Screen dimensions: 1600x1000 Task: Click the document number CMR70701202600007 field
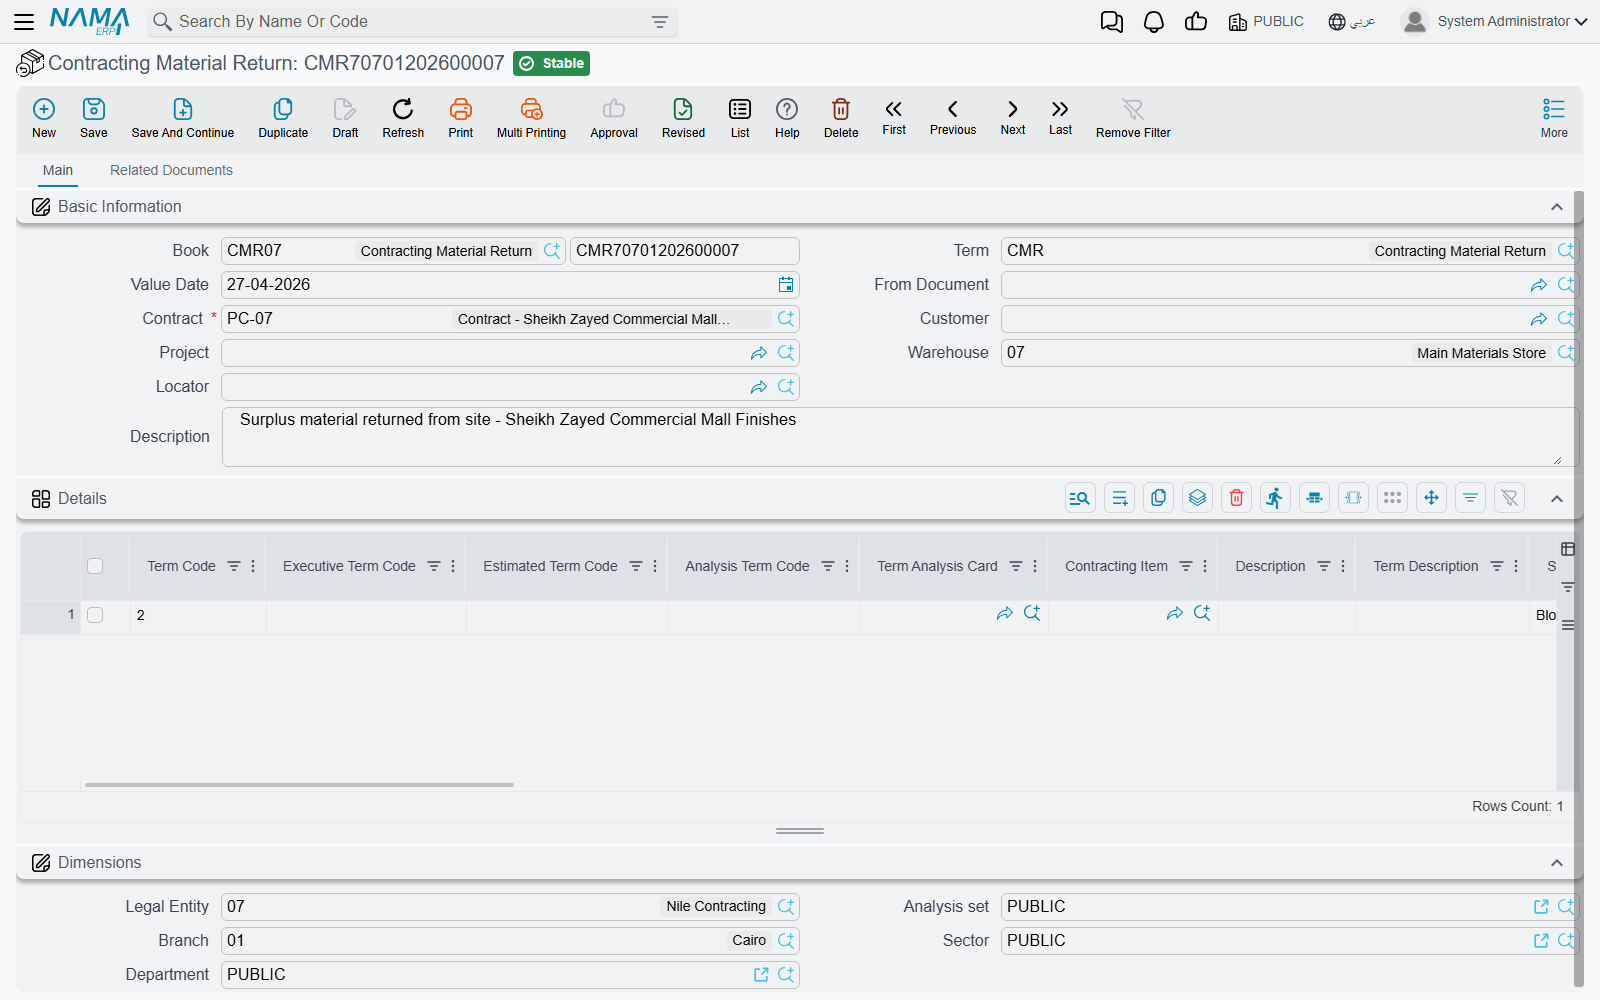pos(684,251)
